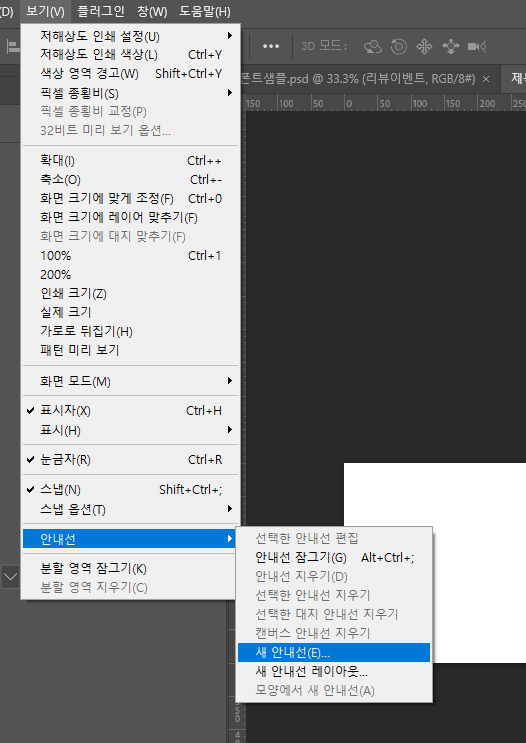Select 인쇄 크기(Z)
This screenshot has width=526, height=743.
tap(131, 293)
